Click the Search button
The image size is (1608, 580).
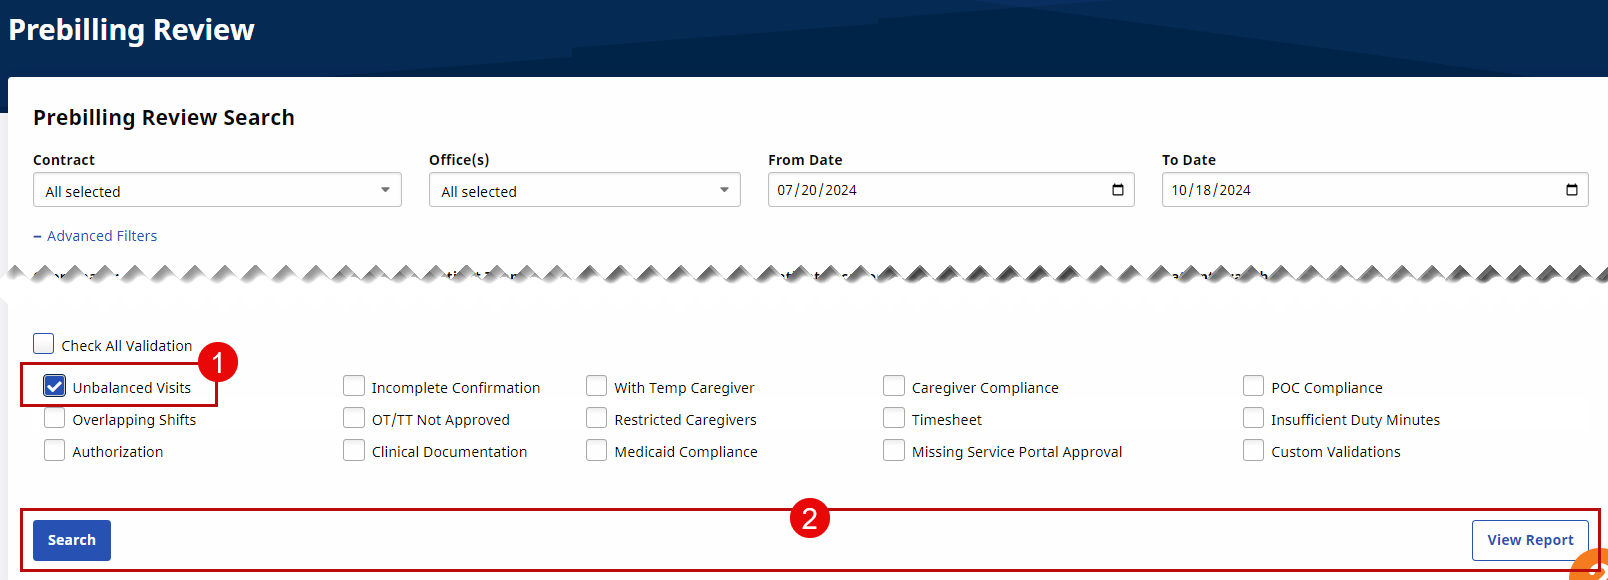coord(72,540)
